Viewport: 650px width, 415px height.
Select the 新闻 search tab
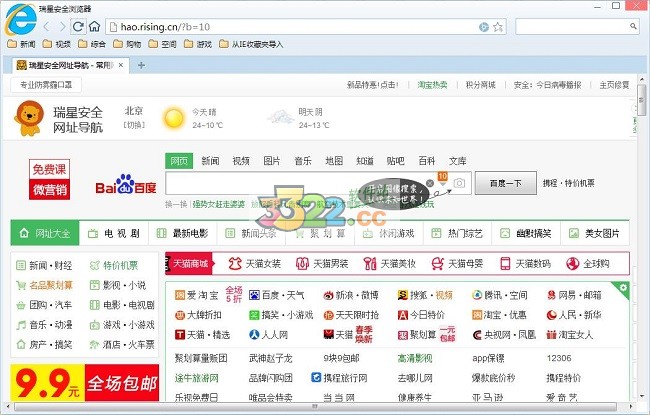point(210,161)
